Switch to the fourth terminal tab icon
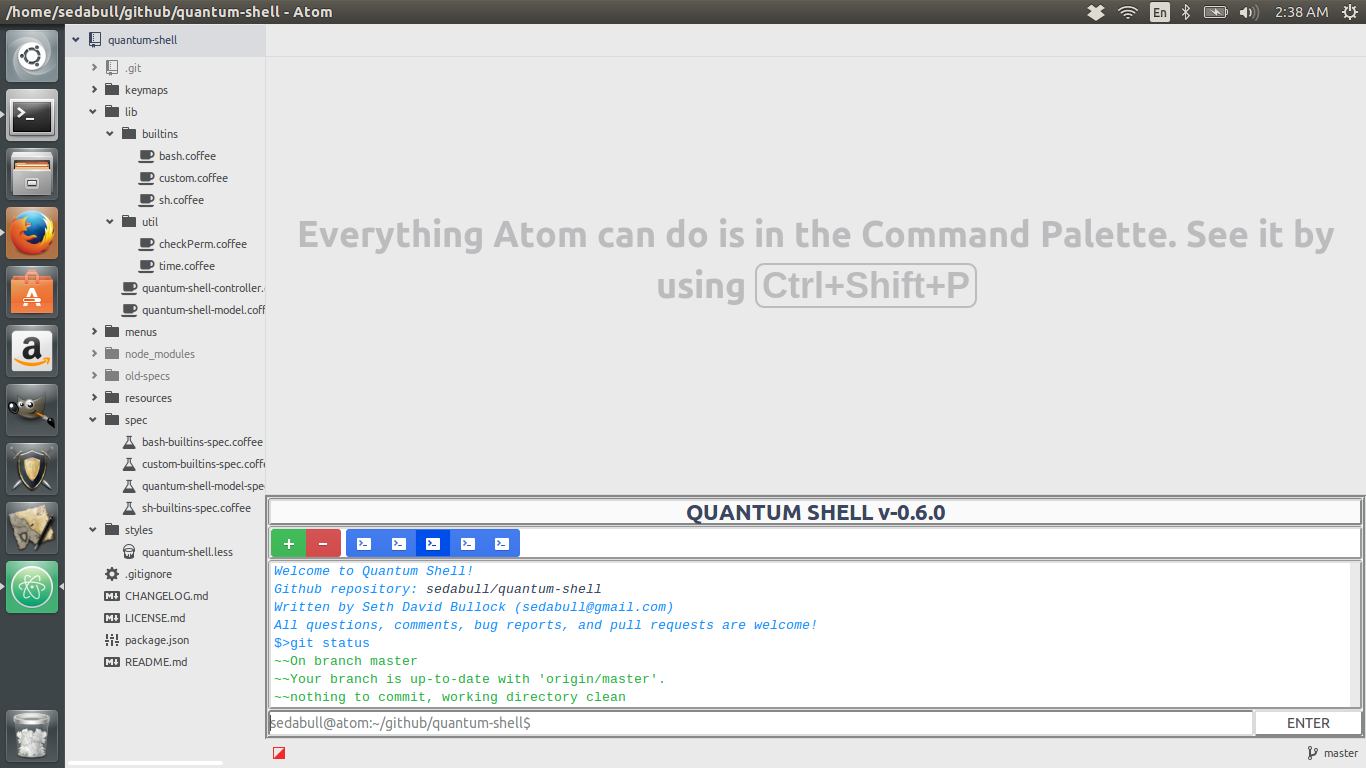 [x=467, y=543]
